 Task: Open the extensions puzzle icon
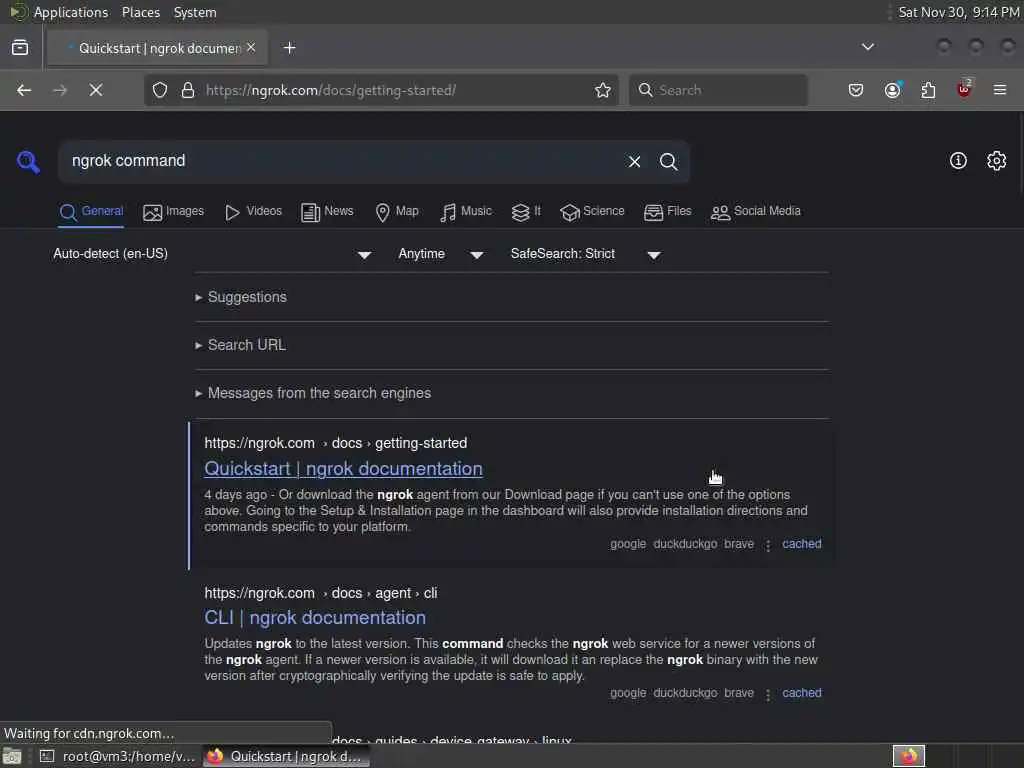point(928,90)
